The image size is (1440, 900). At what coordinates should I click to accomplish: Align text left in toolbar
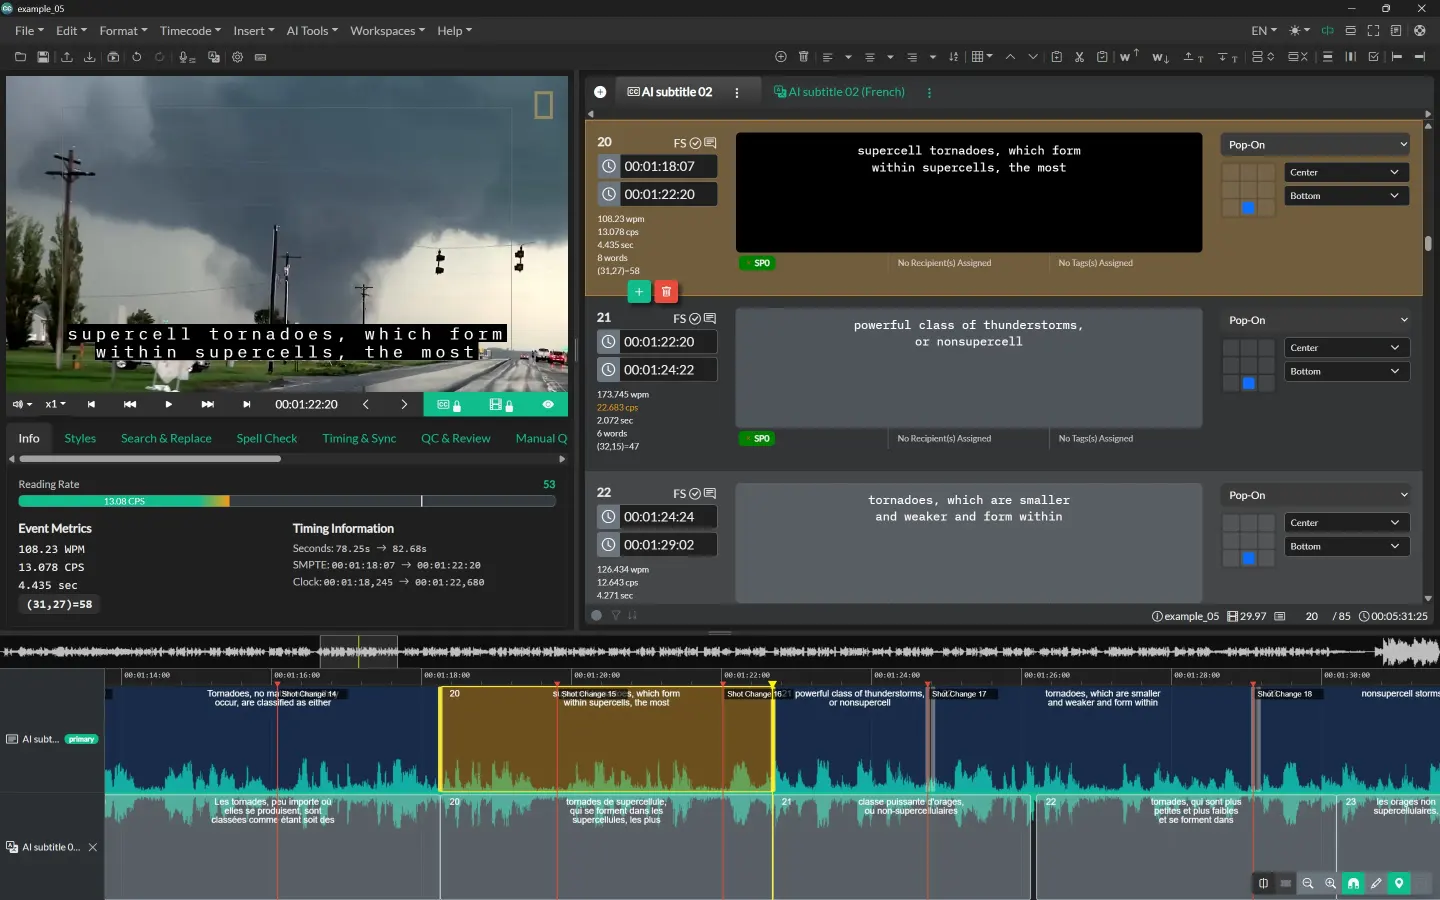828,57
